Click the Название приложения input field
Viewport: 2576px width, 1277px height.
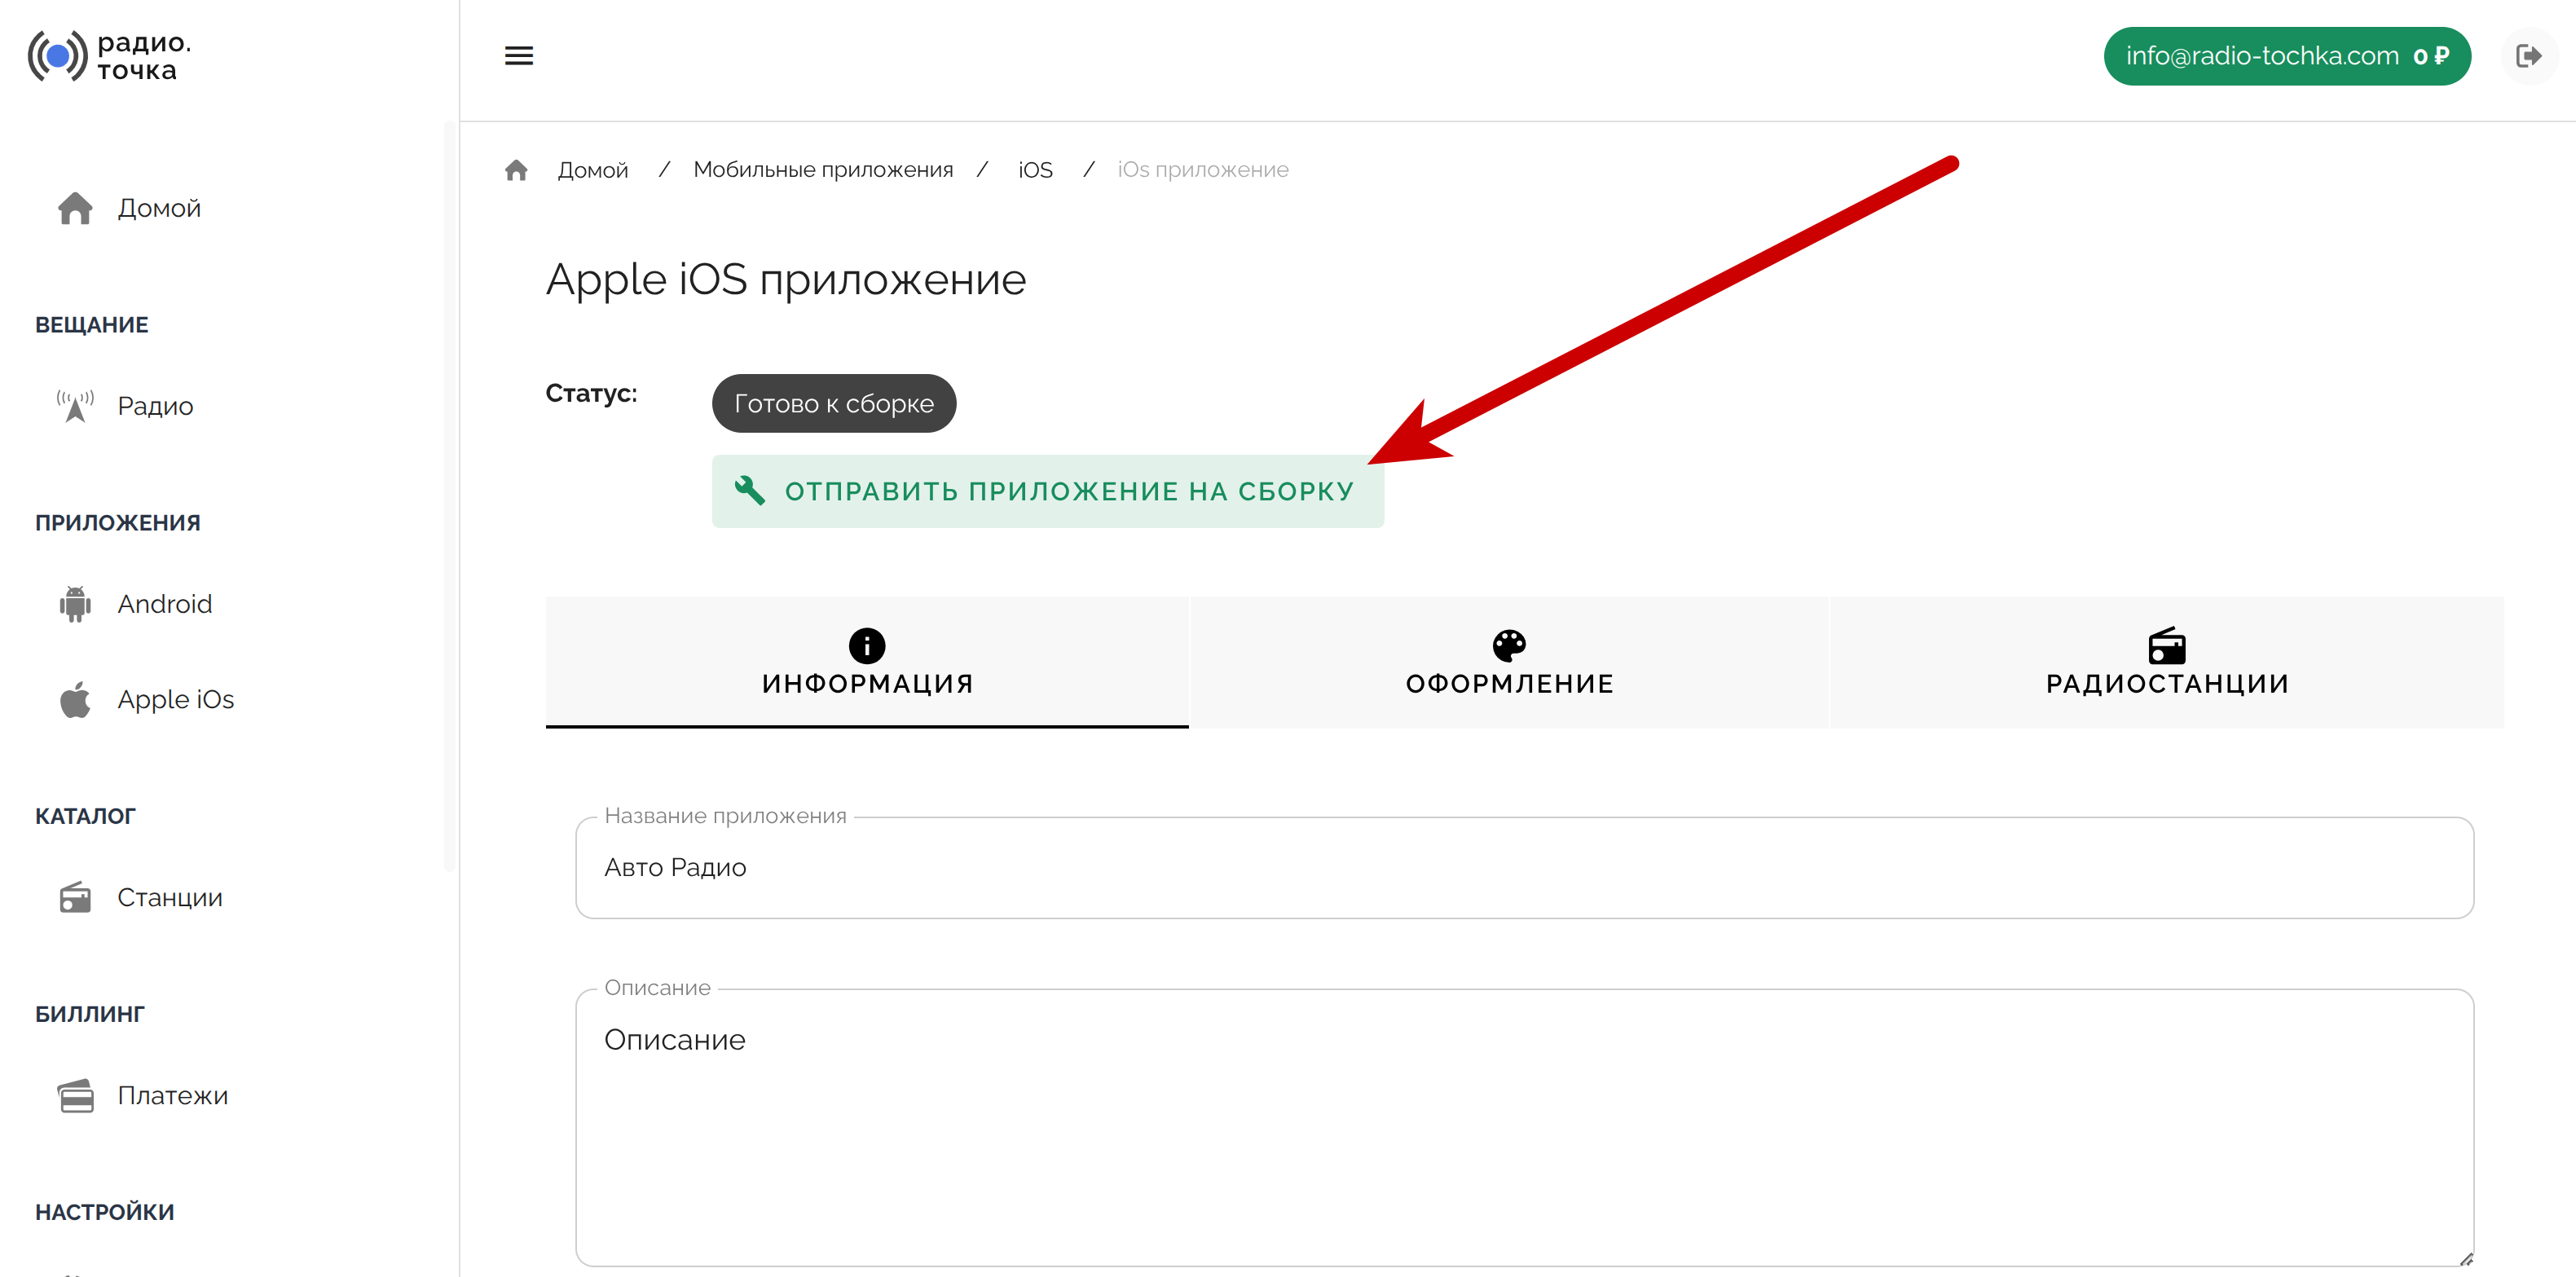1524,868
